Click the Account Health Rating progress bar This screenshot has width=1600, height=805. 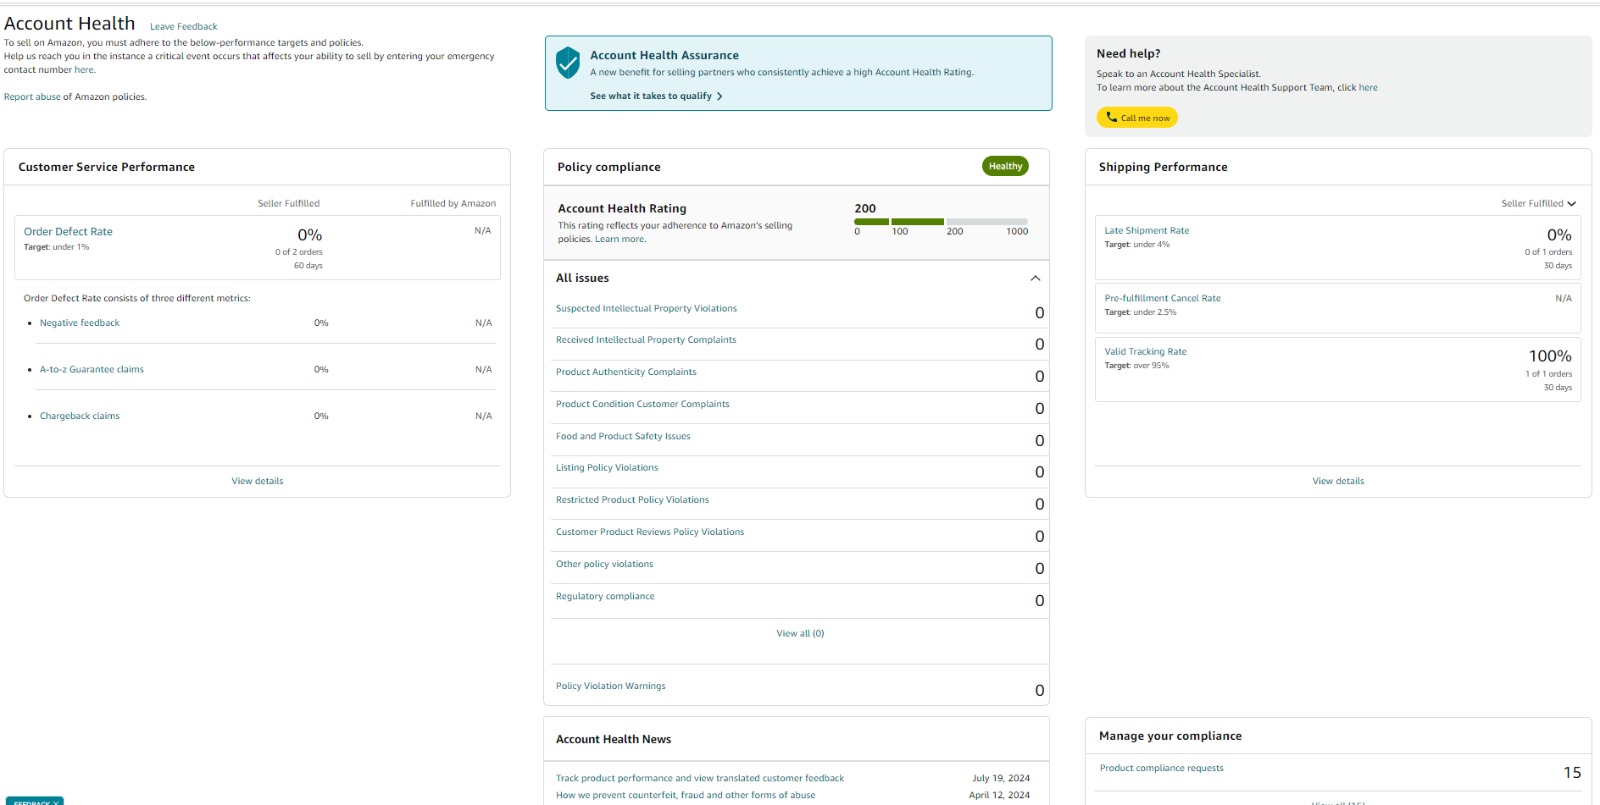pyautogui.click(x=940, y=221)
